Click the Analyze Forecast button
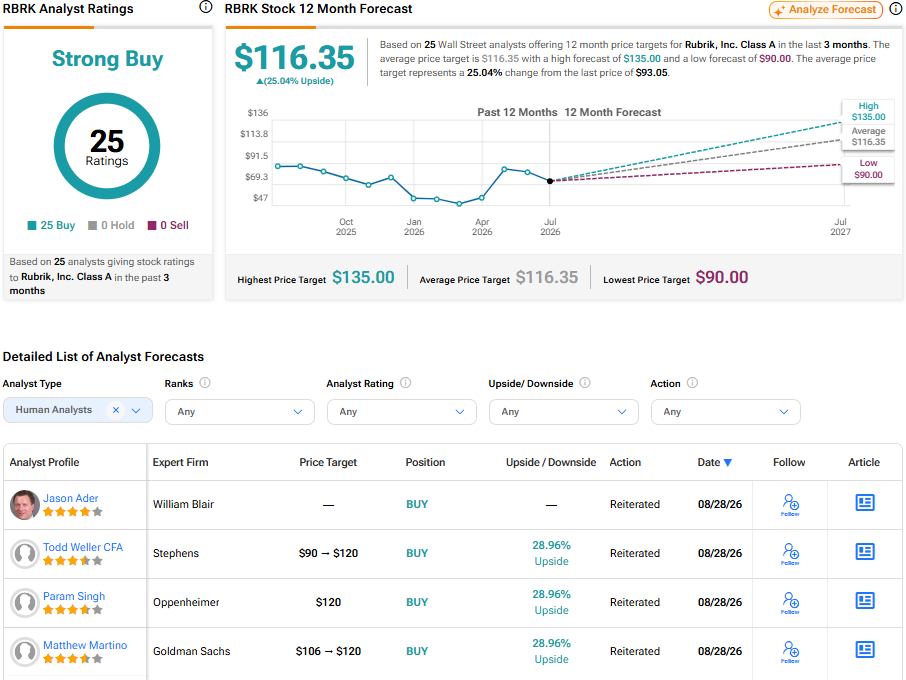 (x=826, y=10)
